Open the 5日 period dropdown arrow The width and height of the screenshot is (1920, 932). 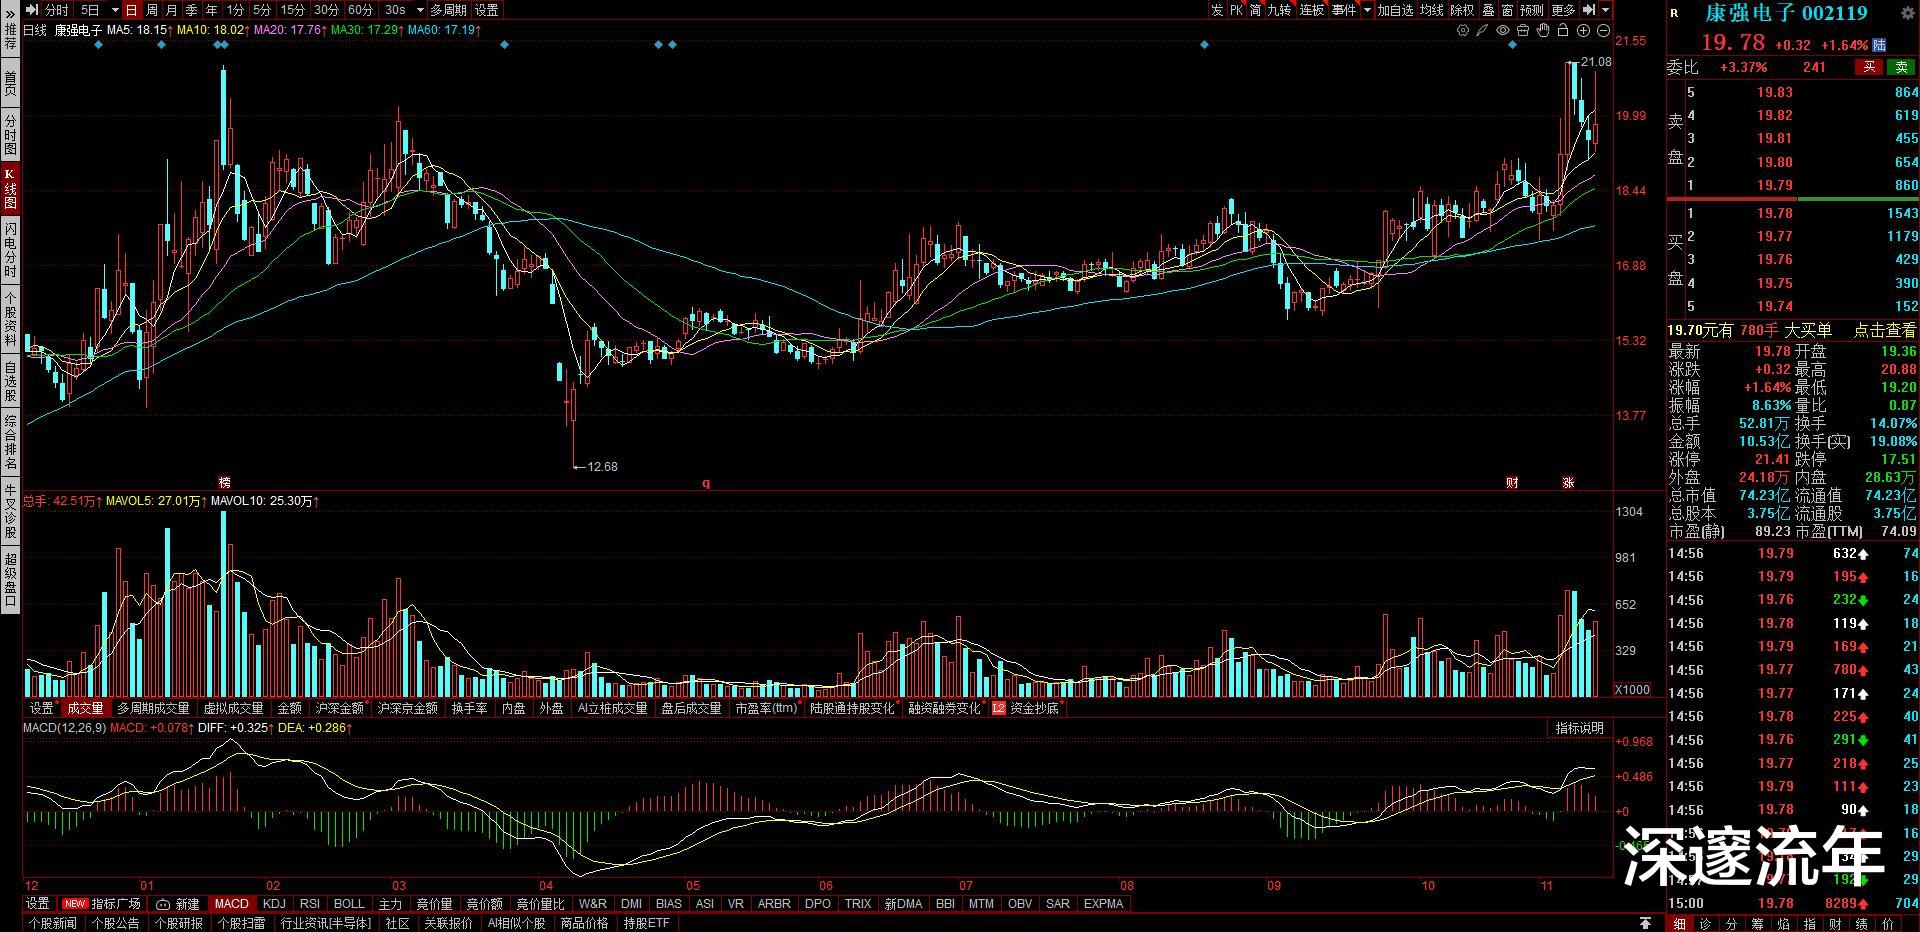click(x=115, y=10)
